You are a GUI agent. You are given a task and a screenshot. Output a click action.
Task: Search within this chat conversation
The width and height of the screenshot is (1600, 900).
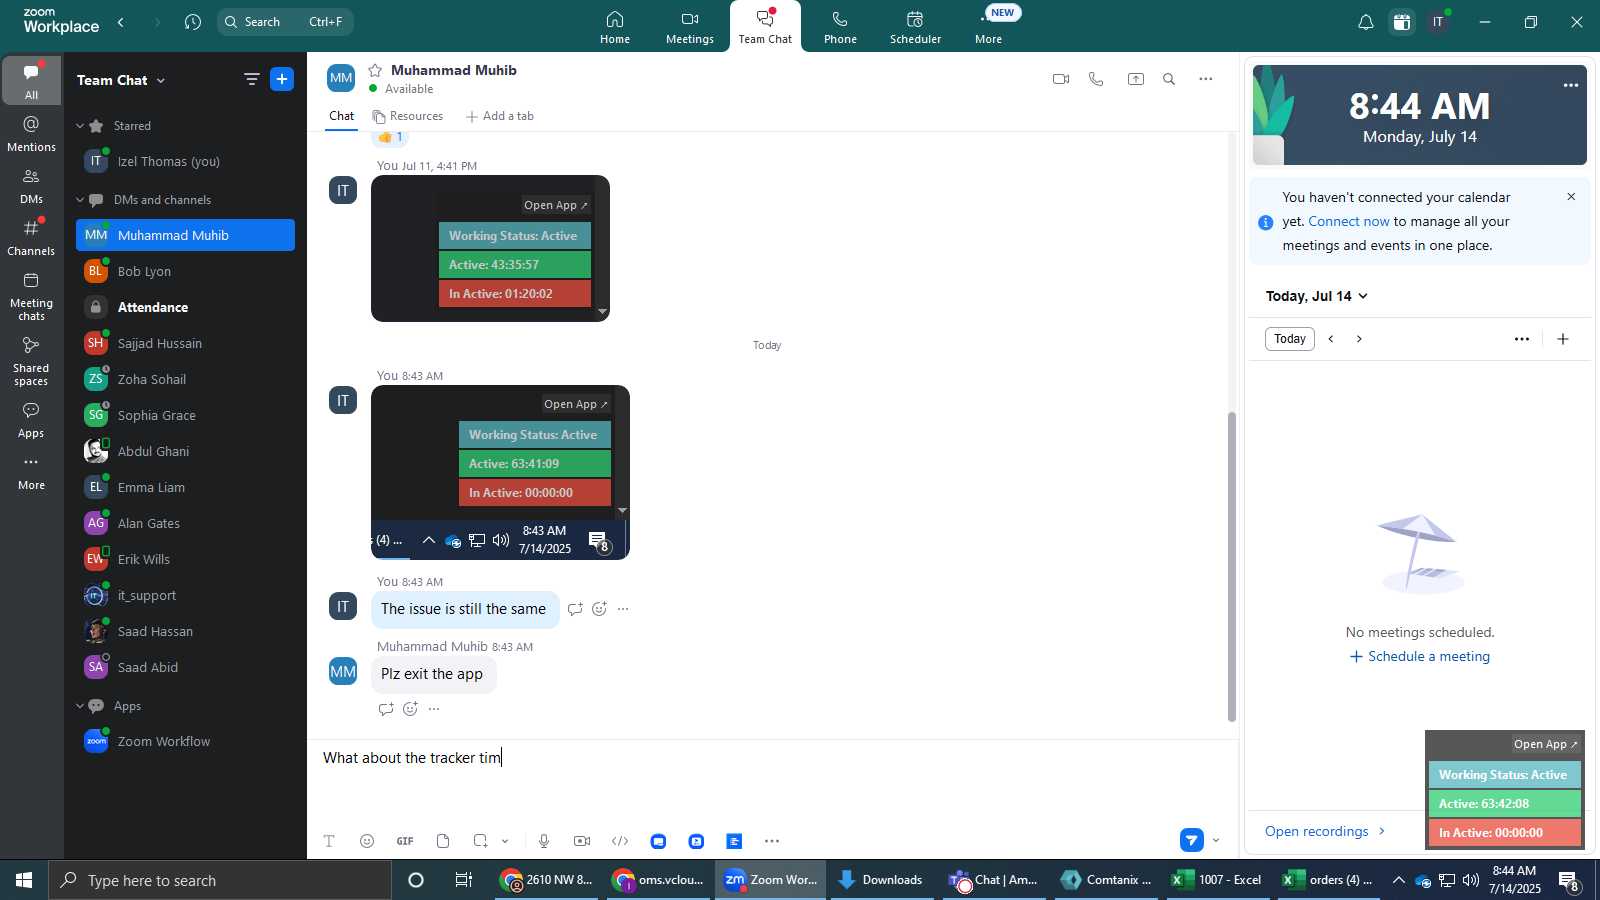(1169, 79)
